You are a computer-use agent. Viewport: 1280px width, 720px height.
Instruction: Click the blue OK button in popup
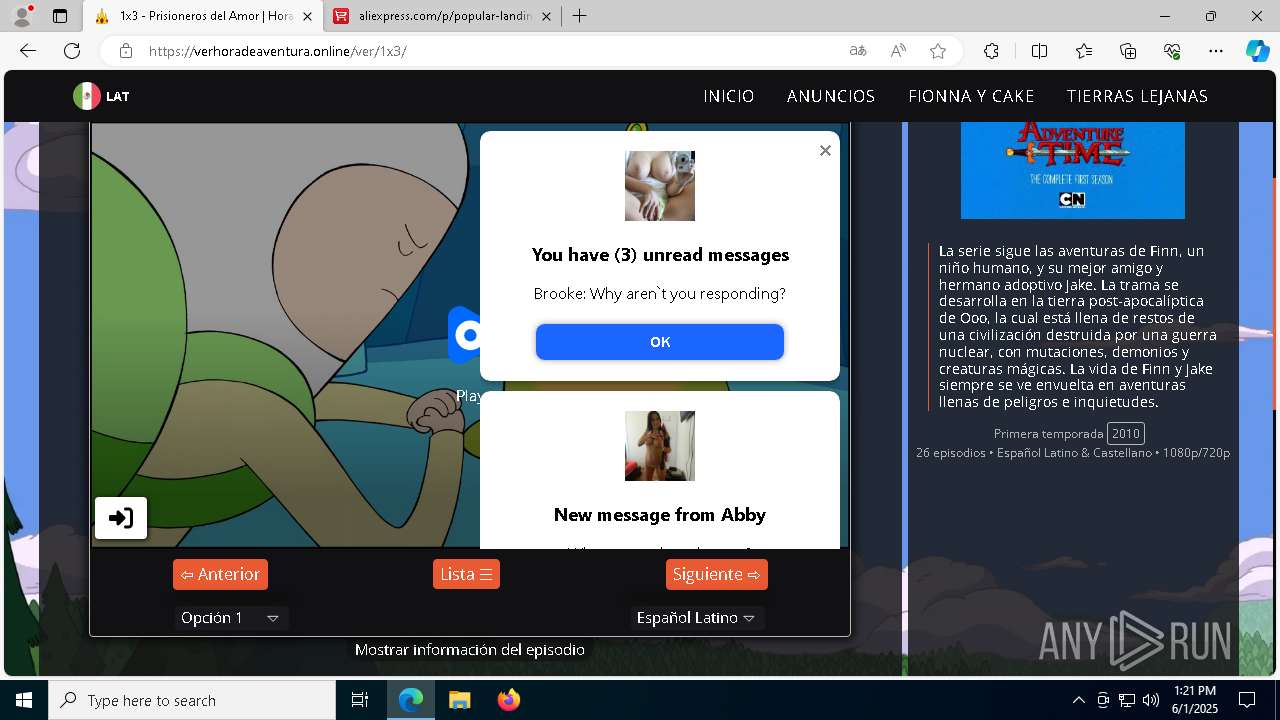pyautogui.click(x=660, y=342)
